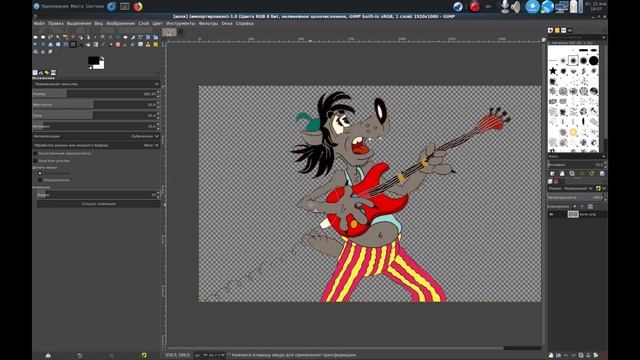This screenshot has height=360, width=640.
Task: Select the Fuzzy Select wand tool
Action: 58,37
